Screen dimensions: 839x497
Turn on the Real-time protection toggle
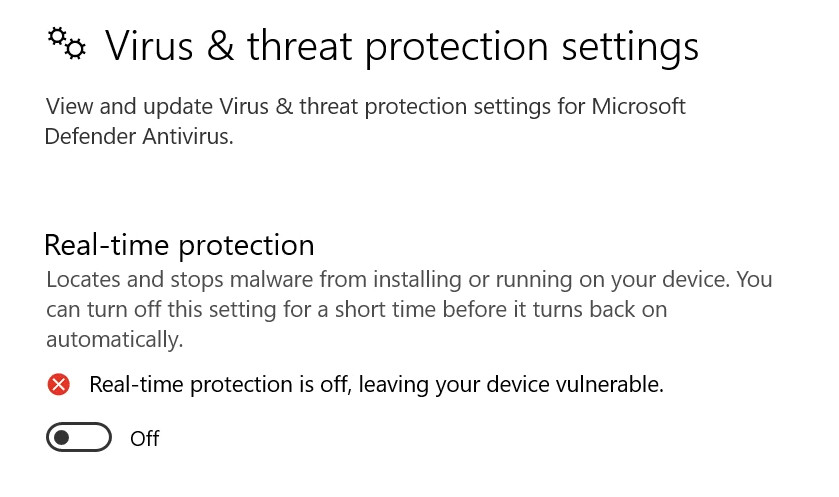(77, 437)
